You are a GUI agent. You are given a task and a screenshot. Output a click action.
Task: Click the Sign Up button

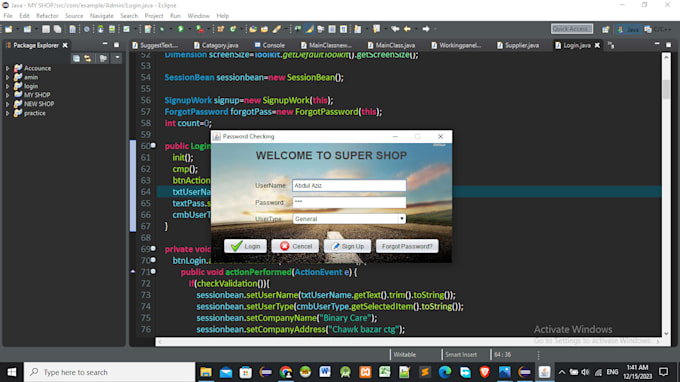click(347, 246)
